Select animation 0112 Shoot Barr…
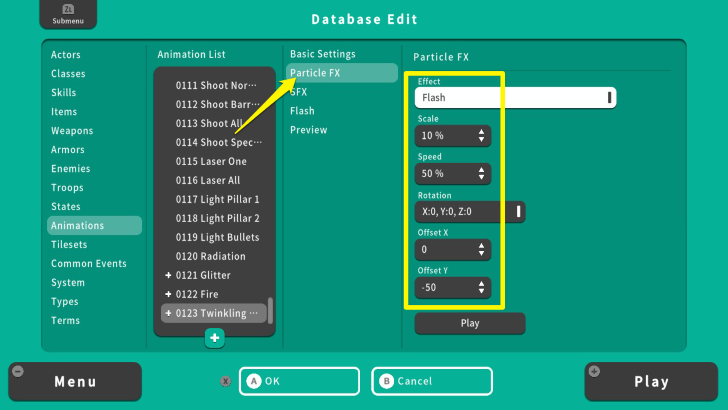Image resolution: width=728 pixels, height=410 pixels. [214, 104]
